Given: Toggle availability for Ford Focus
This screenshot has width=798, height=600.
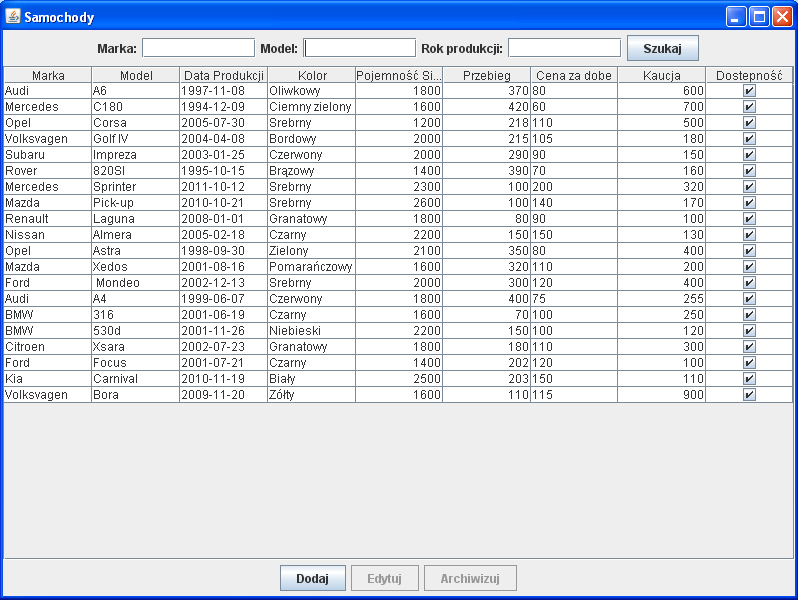Looking at the screenshot, I should tap(749, 363).
